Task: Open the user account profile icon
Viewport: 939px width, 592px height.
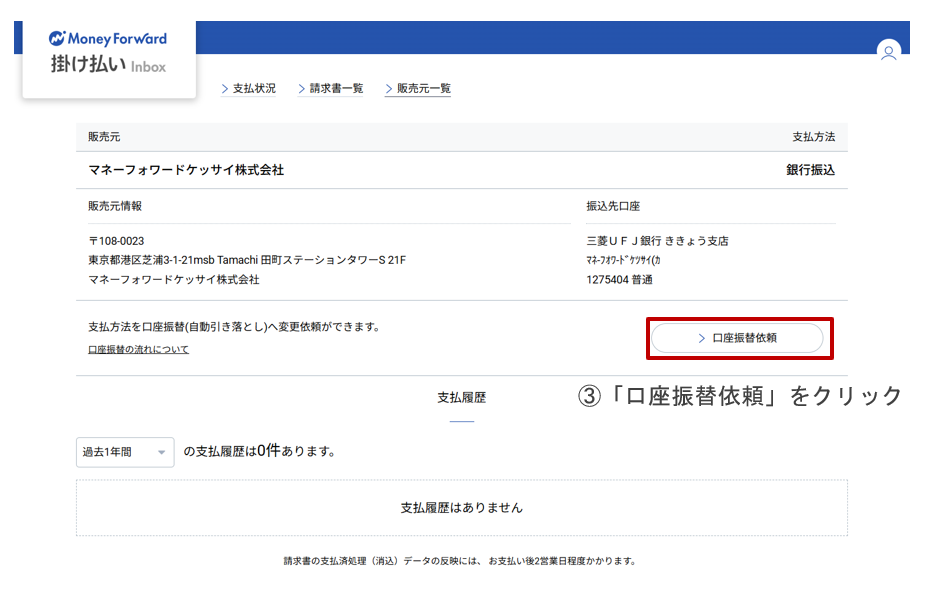Action: tap(889, 52)
